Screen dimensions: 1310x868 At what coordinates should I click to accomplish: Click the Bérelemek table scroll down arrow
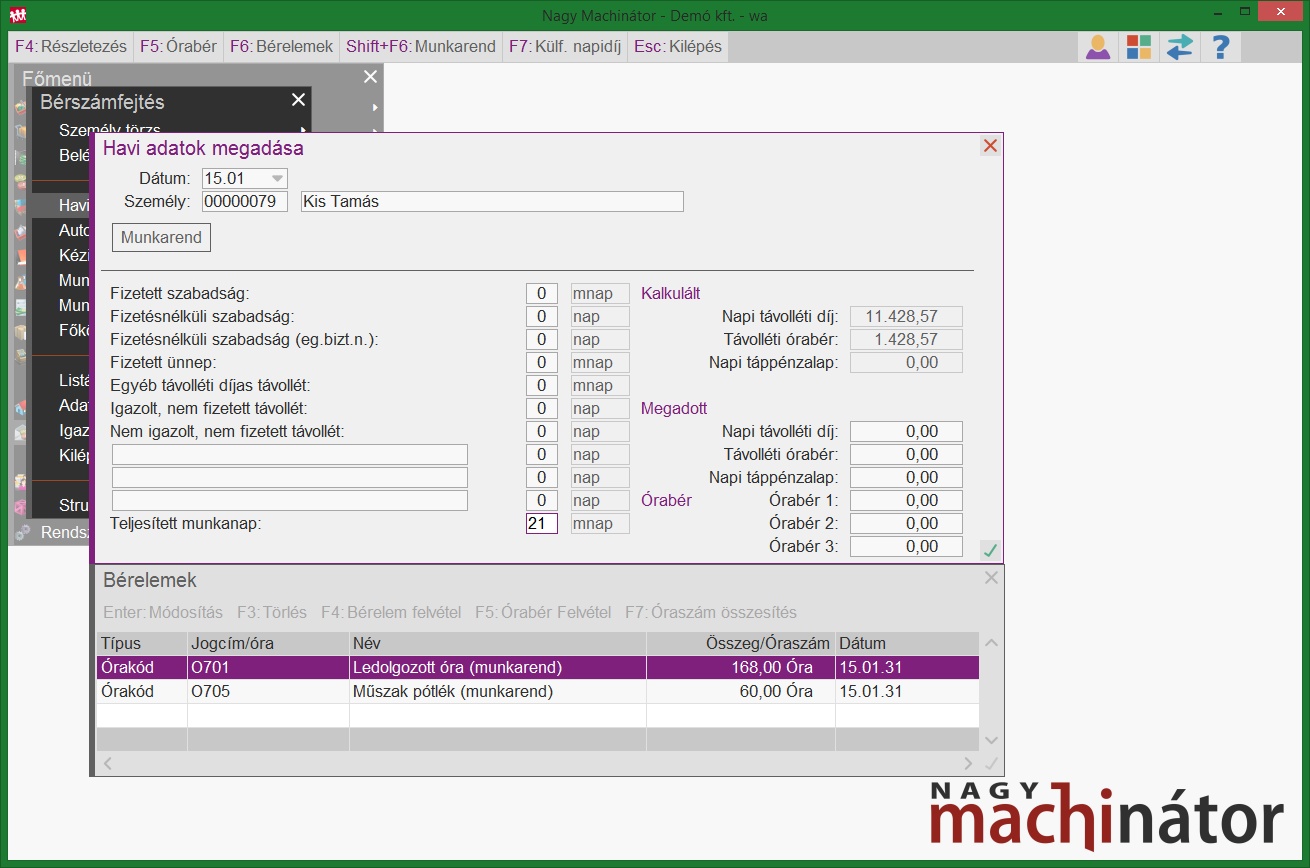click(991, 740)
